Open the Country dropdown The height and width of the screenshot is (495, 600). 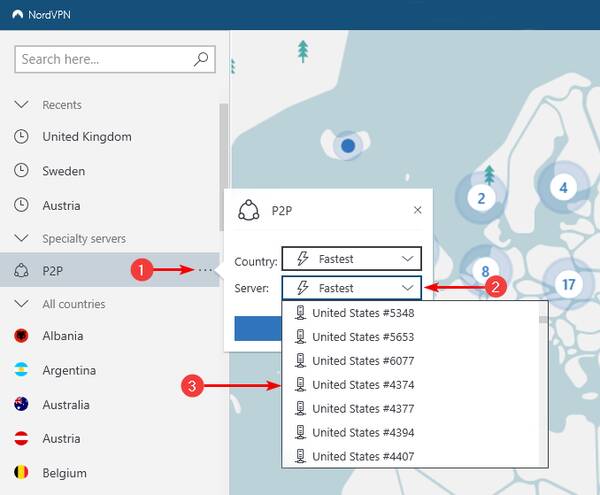tap(352, 259)
